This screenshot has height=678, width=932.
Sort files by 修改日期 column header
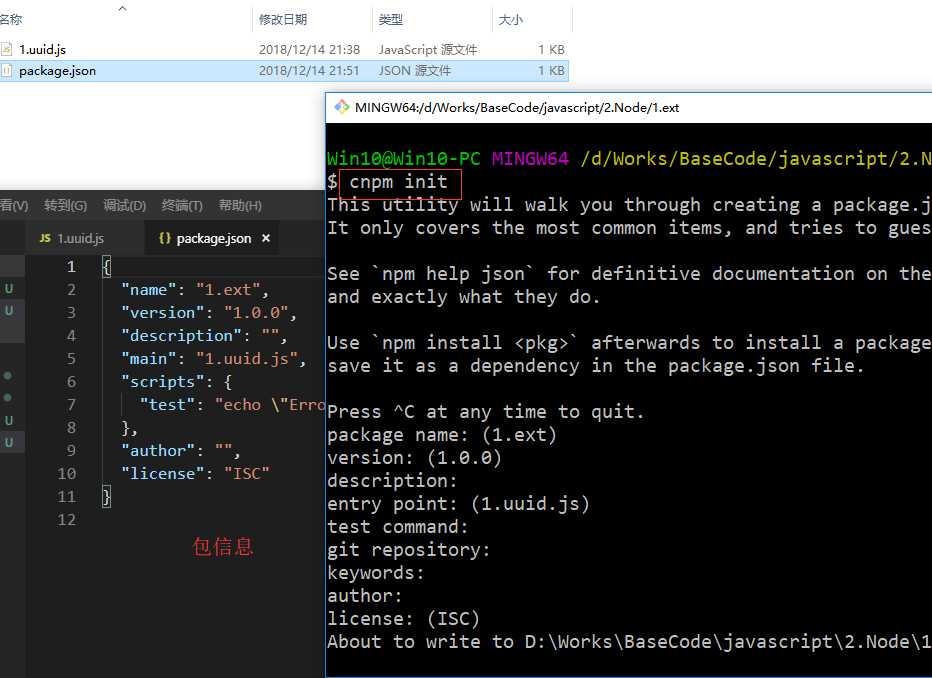pos(283,20)
